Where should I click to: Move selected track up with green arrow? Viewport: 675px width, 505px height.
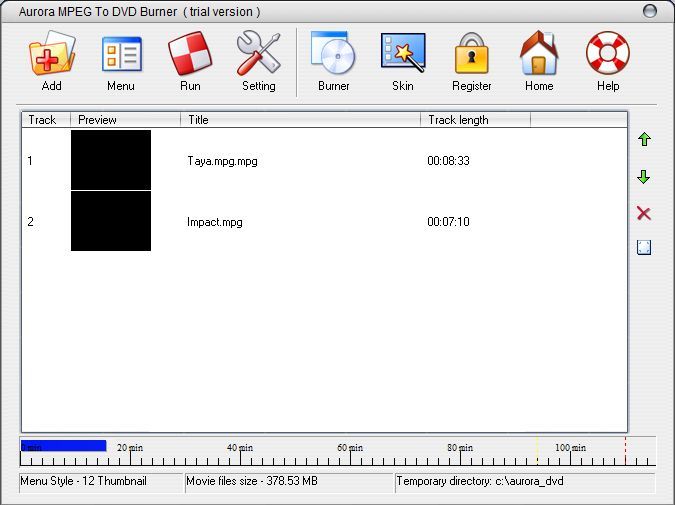pyautogui.click(x=644, y=139)
